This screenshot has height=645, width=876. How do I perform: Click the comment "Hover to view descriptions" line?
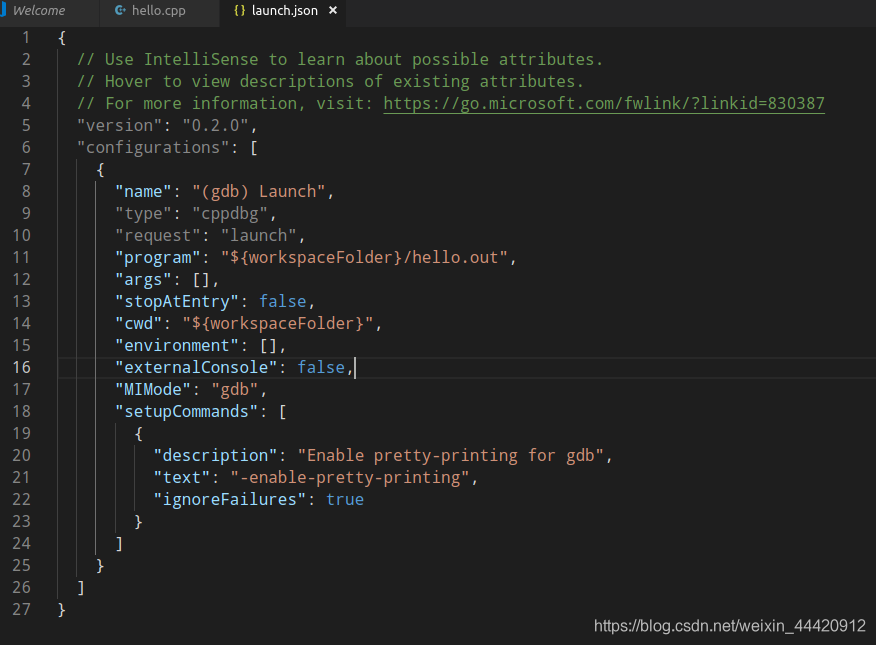330,82
